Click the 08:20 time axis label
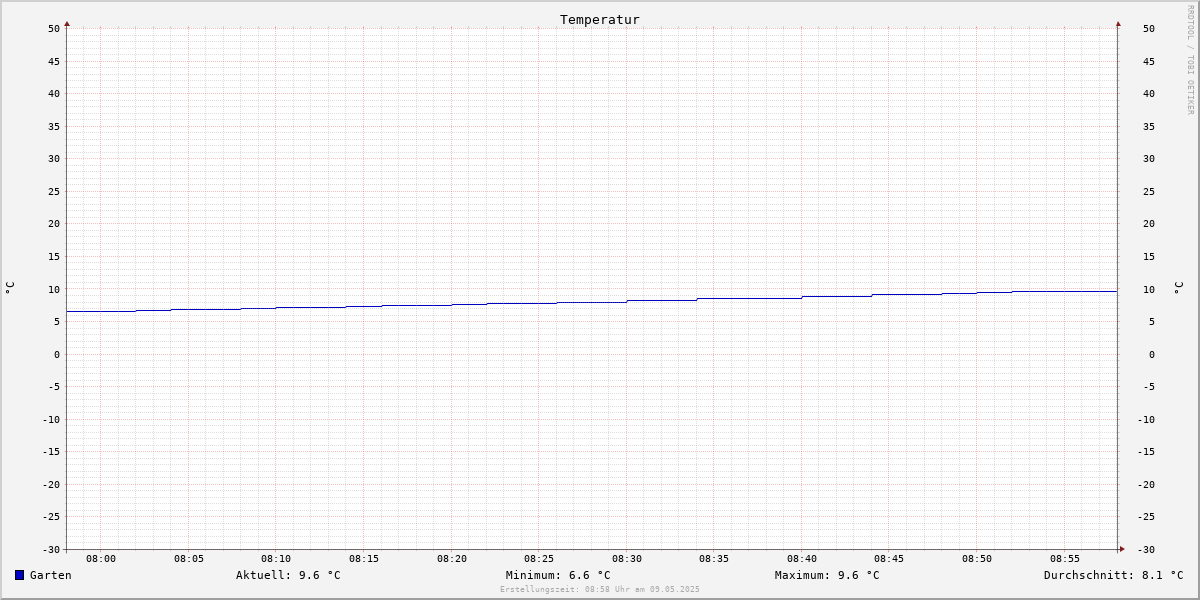 (x=452, y=558)
